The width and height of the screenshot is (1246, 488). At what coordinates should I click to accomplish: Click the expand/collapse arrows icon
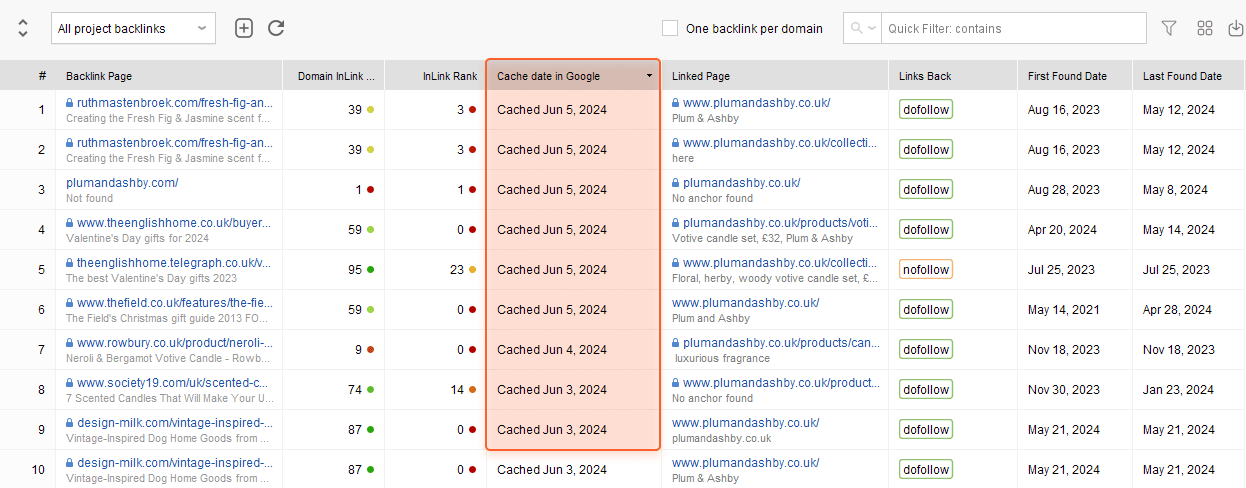coord(23,28)
